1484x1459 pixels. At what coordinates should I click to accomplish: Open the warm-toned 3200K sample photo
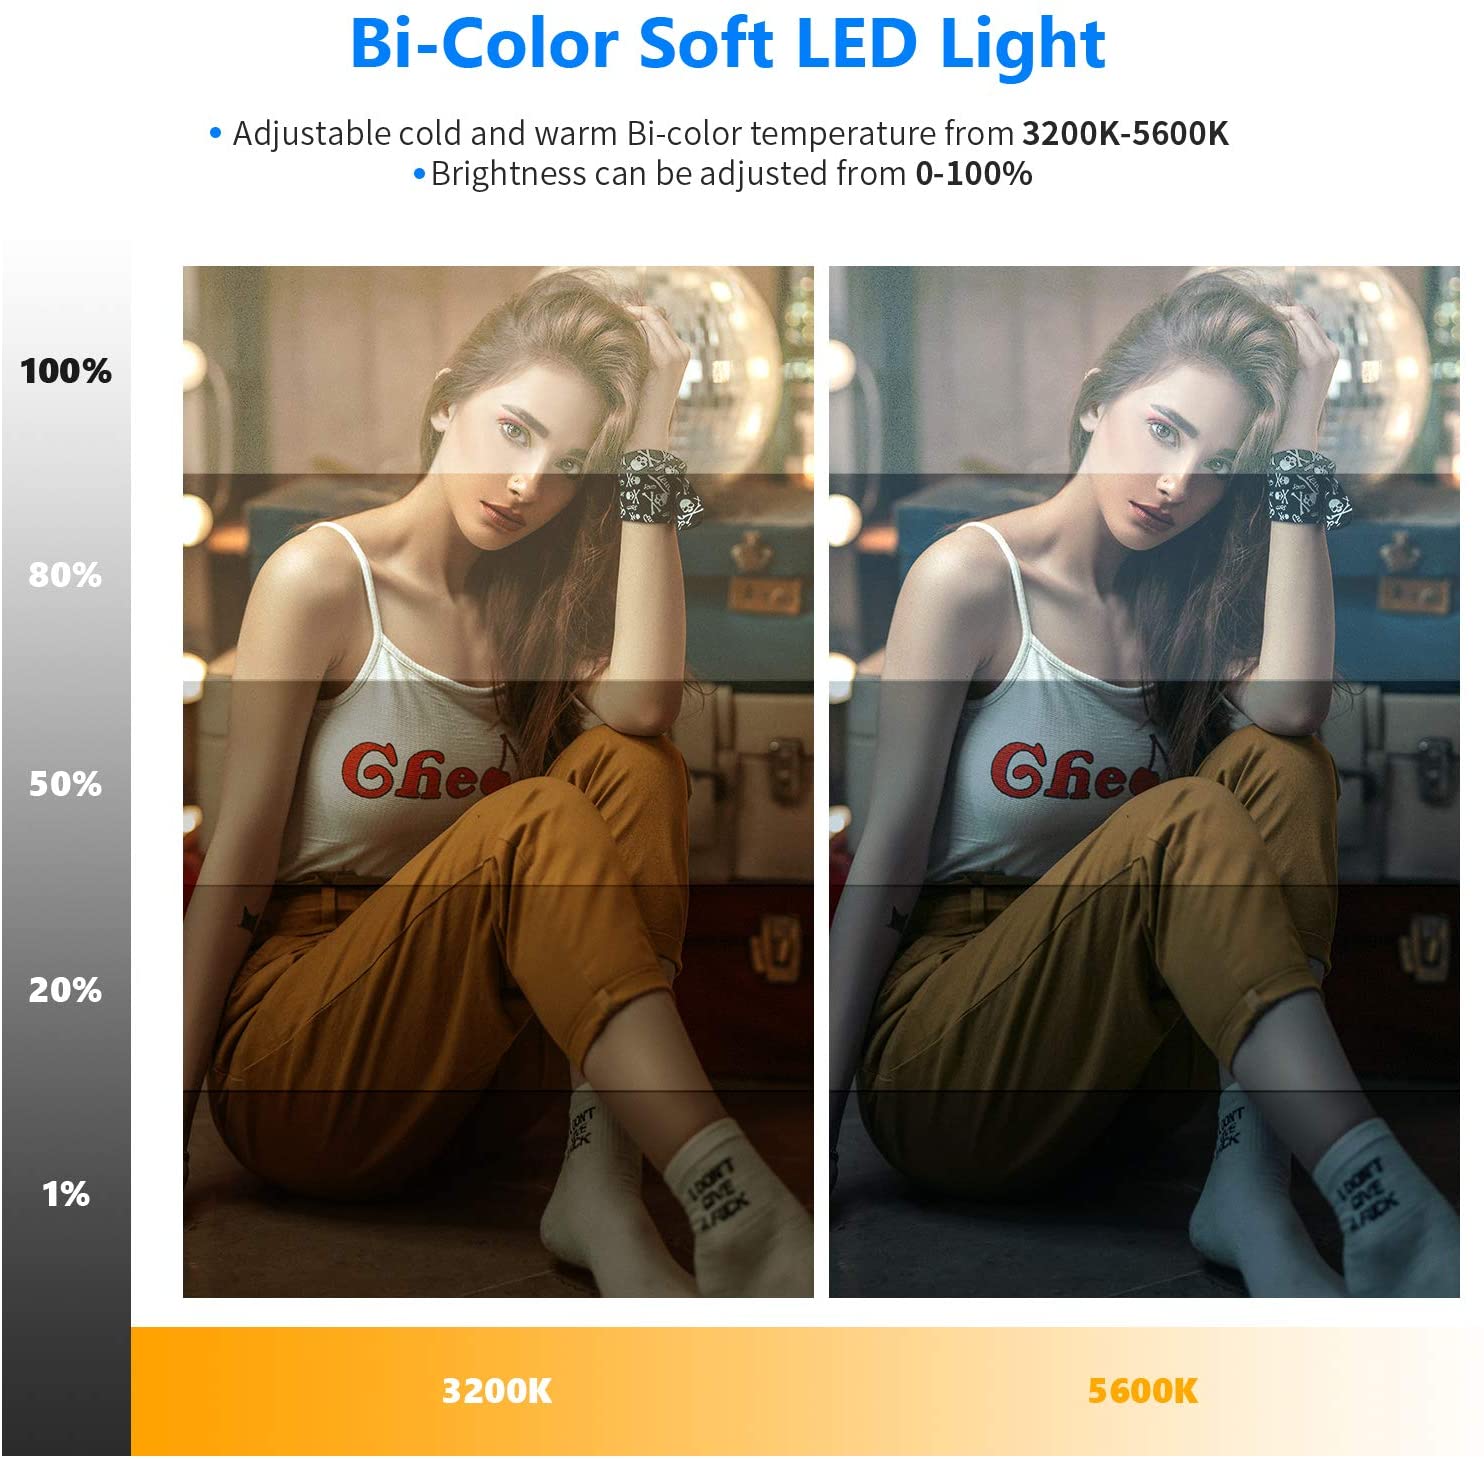click(498, 782)
